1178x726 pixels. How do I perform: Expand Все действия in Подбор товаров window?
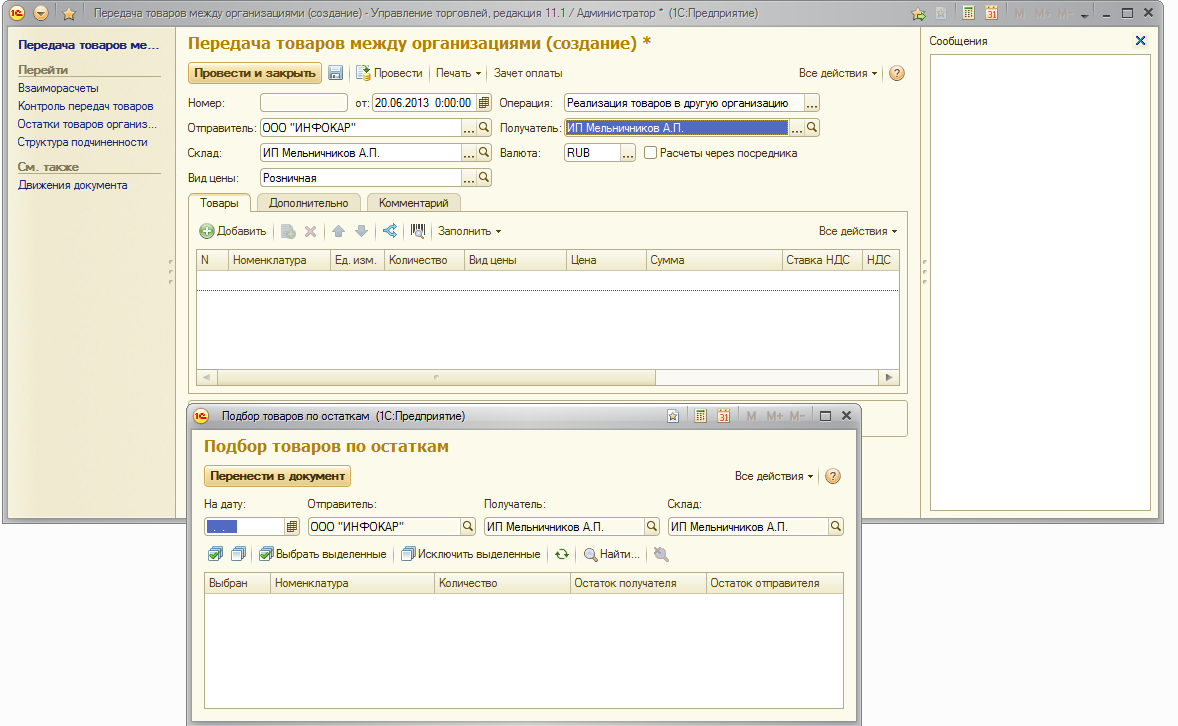[x=774, y=476]
